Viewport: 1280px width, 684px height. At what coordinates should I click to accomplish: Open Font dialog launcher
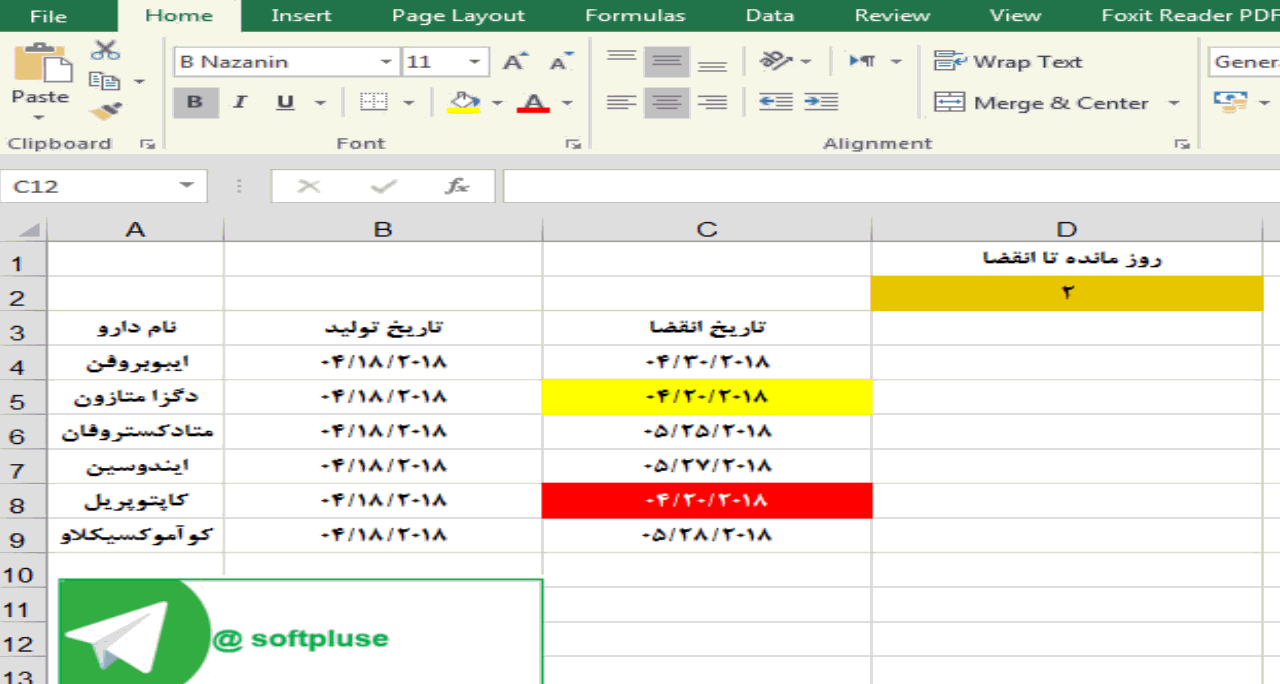(573, 145)
